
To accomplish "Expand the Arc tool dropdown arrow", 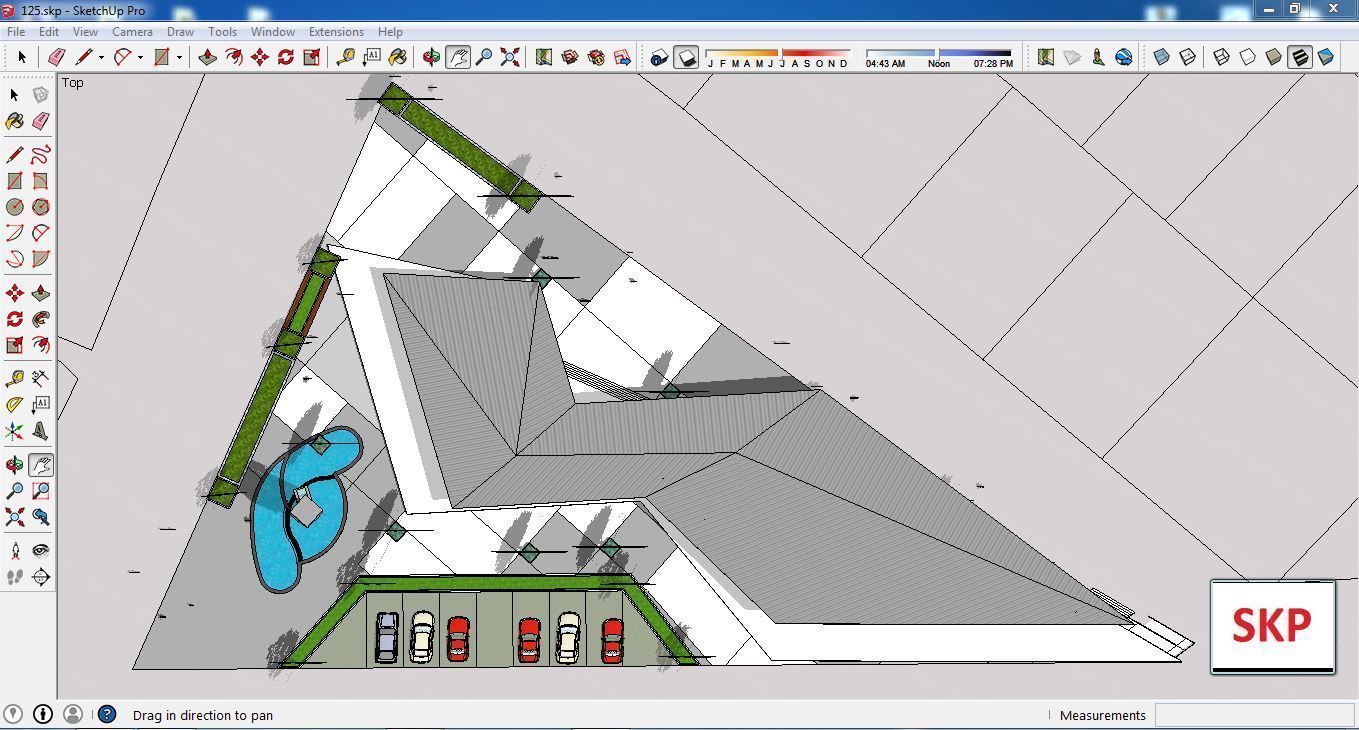I will point(140,57).
